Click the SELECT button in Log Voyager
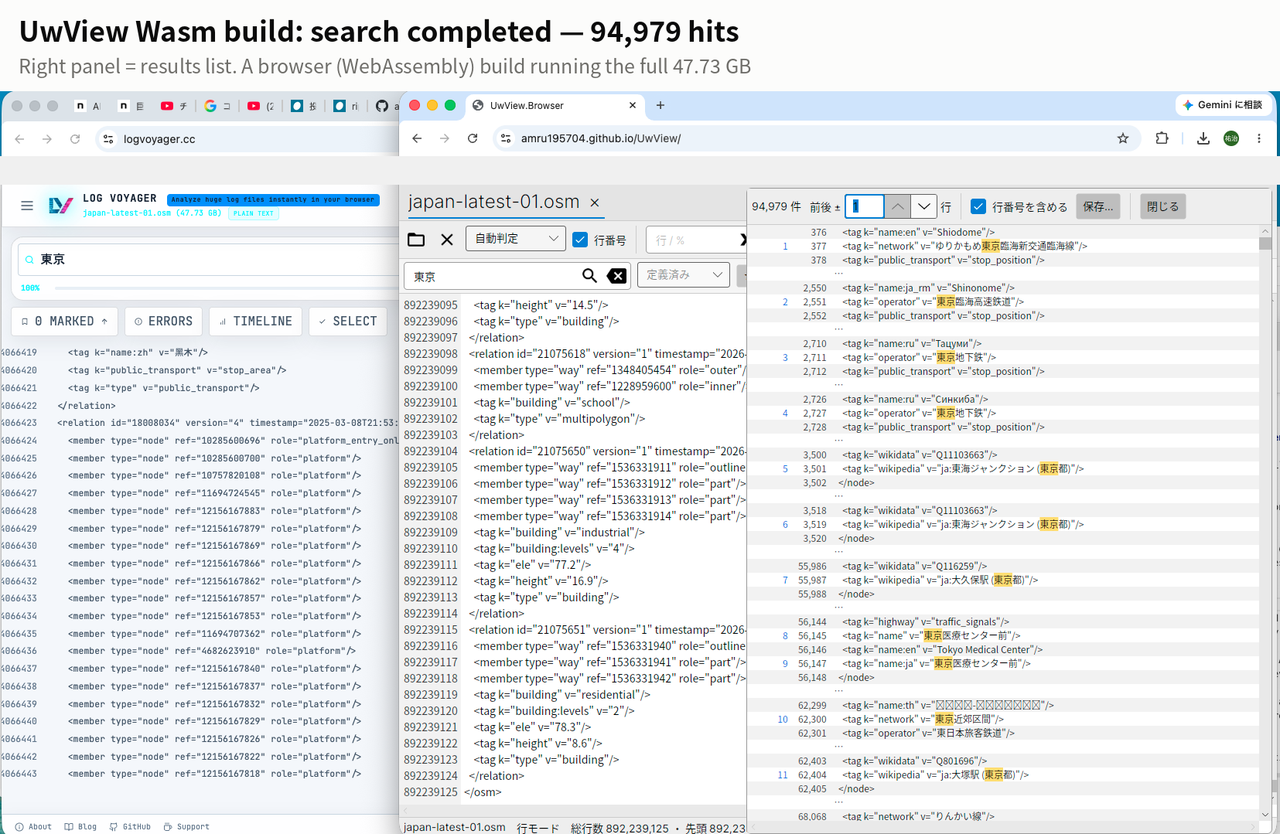 tap(347, 321)
